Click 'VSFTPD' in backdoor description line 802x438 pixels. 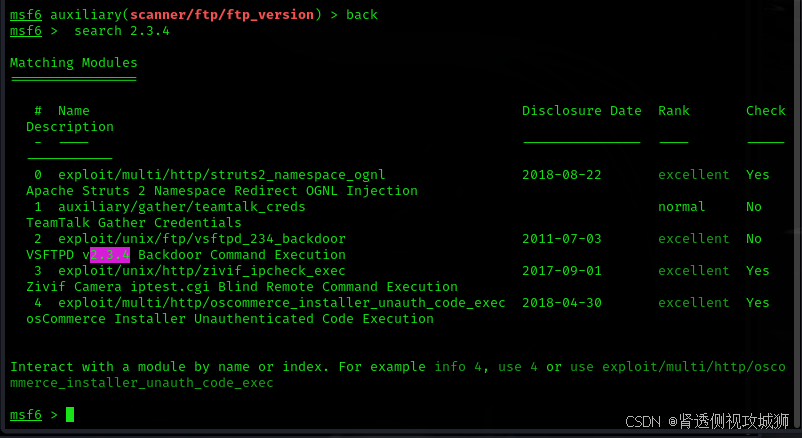pos(50,255)
